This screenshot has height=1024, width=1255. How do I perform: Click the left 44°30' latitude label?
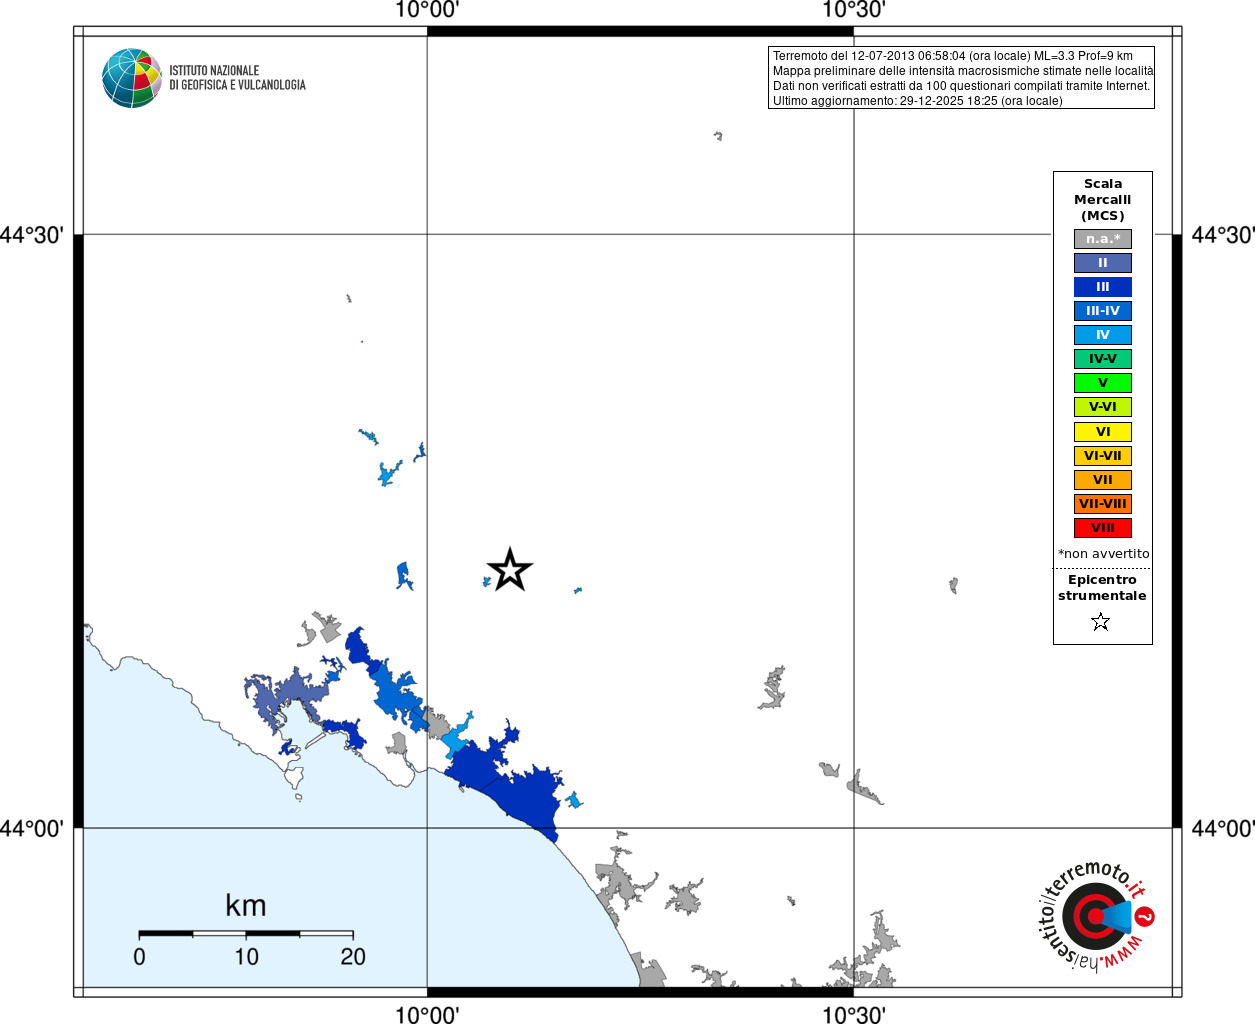32,235
